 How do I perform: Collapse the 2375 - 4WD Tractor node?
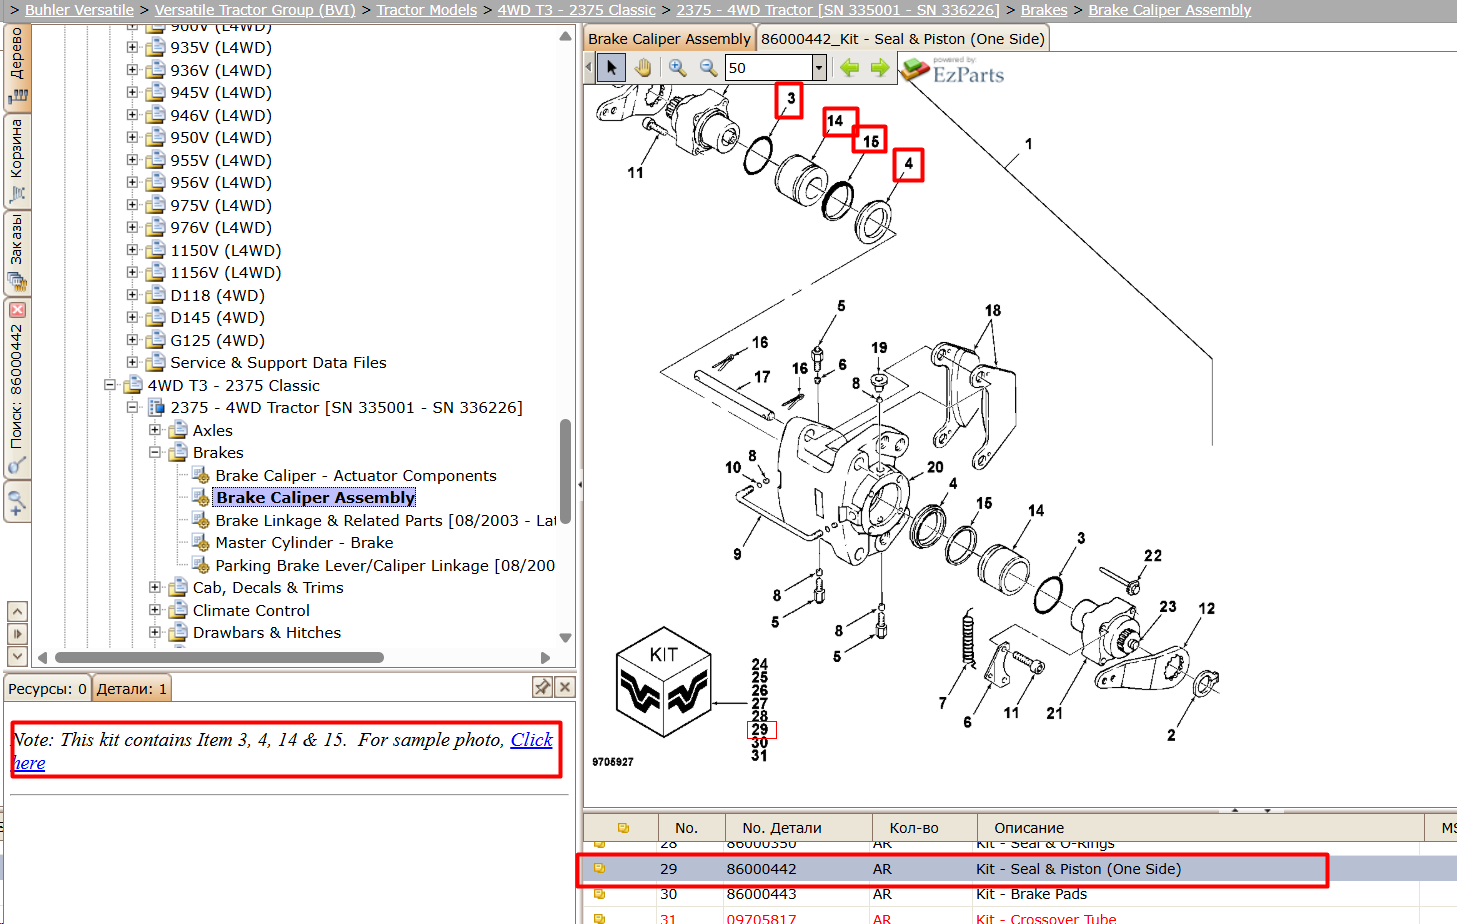click(x=132, y=407)
